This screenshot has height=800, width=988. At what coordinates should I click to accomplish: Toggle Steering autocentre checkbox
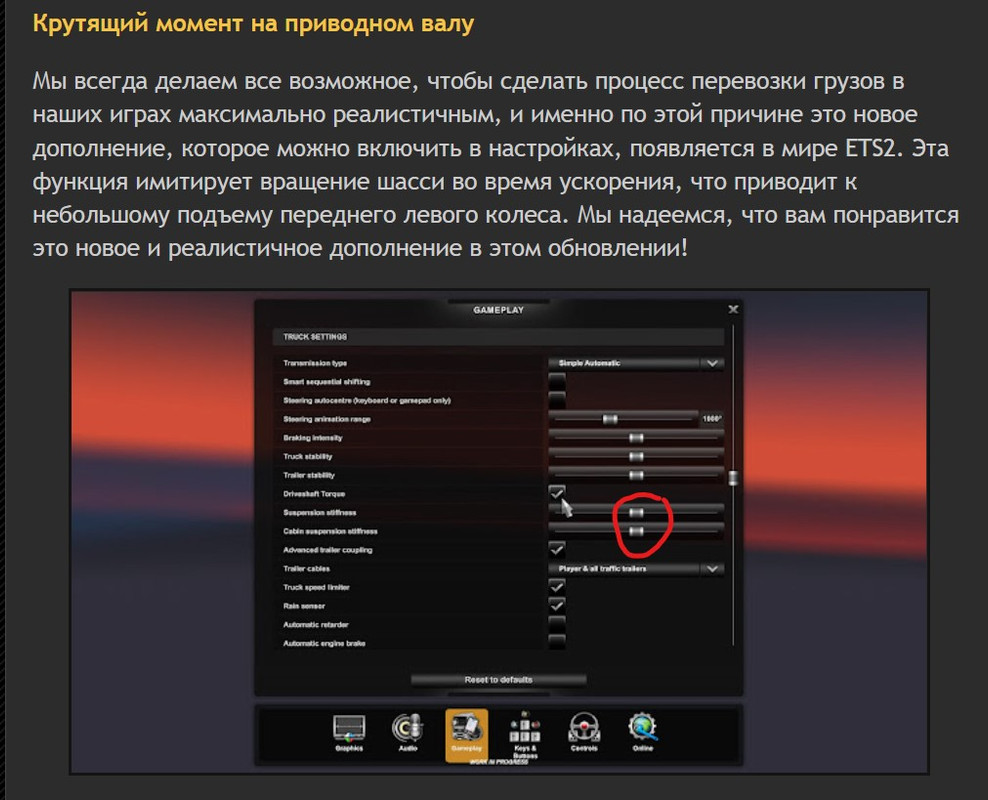coord(557,400)
